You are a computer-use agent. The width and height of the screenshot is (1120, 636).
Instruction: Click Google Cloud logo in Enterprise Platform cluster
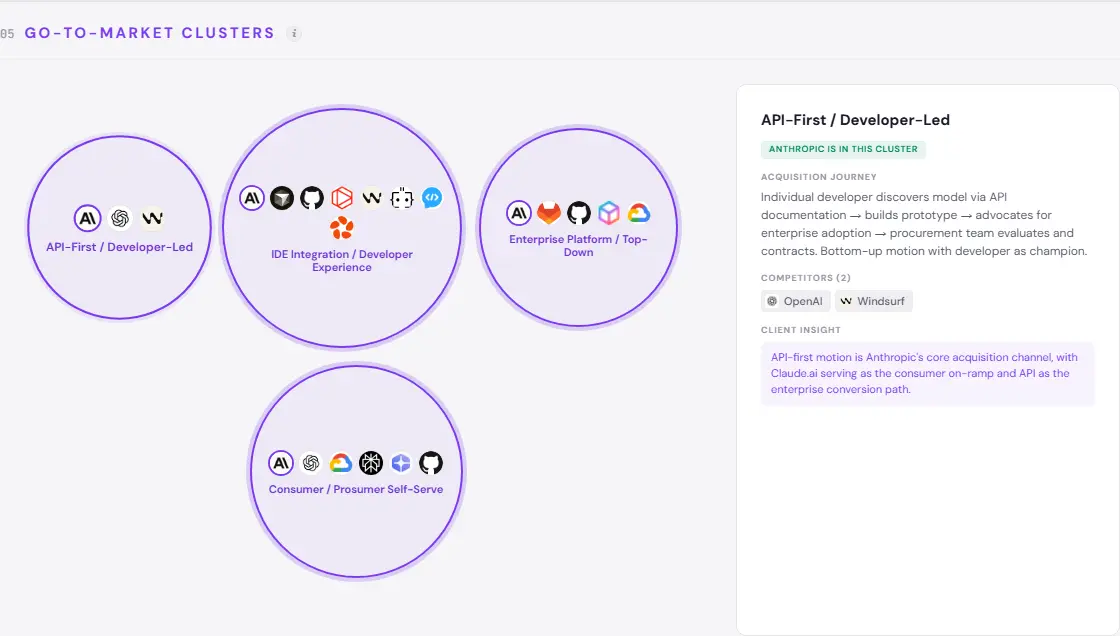click(639, 213)
